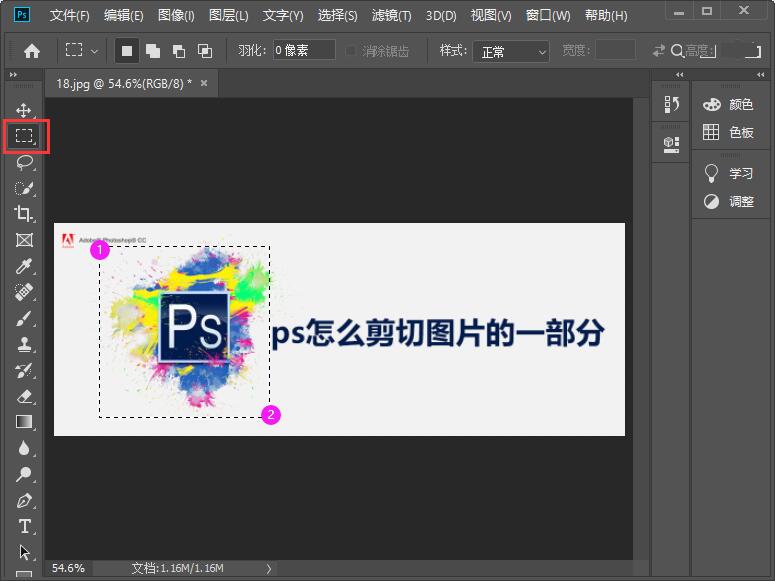Image resolution: width=775 pixels, height=581 pixels.
Task: Select the Path Selection tool
Action: coord(24,552)
